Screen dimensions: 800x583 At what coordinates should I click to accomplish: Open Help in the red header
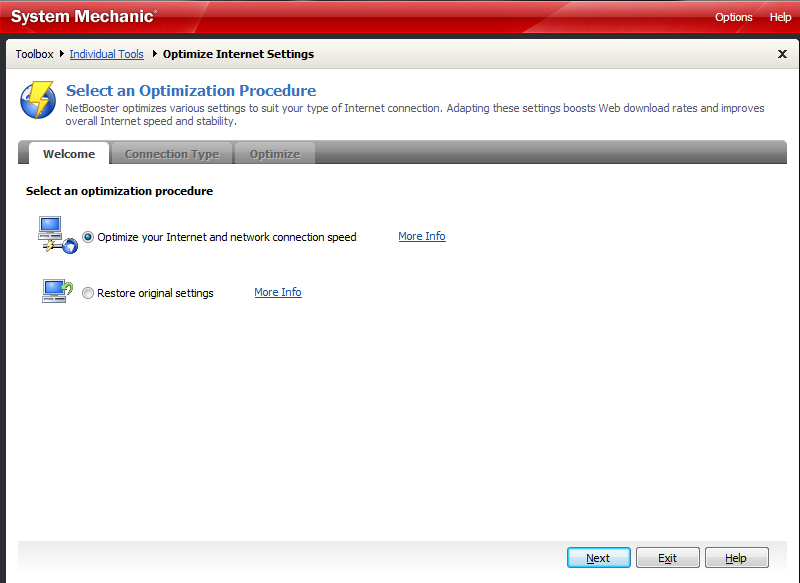click(780, 17)
